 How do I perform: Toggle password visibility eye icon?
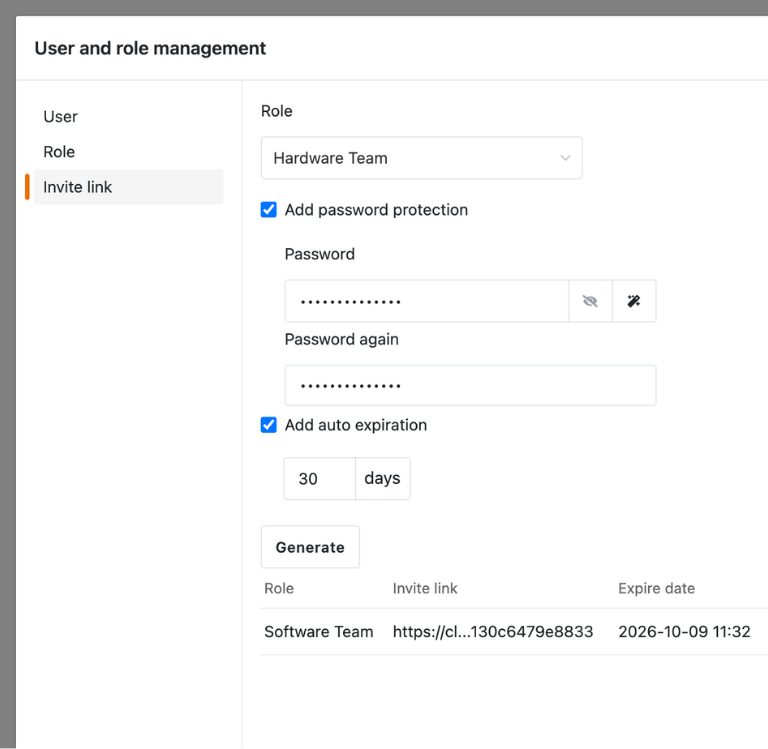click(x=590, y=301)
